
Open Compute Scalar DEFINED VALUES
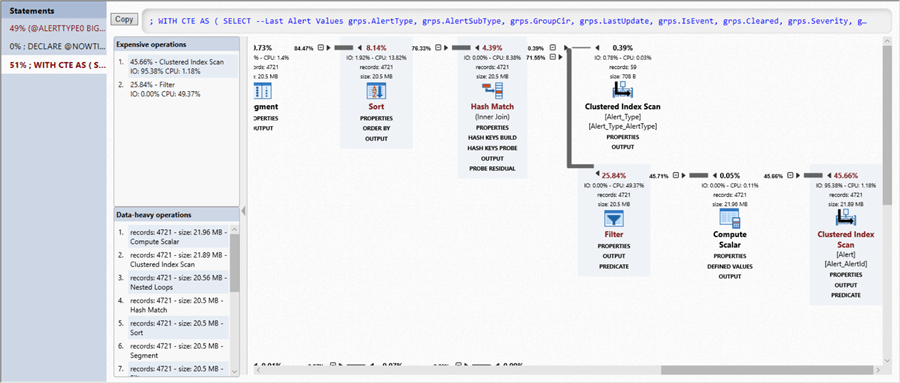click(730, 266)
